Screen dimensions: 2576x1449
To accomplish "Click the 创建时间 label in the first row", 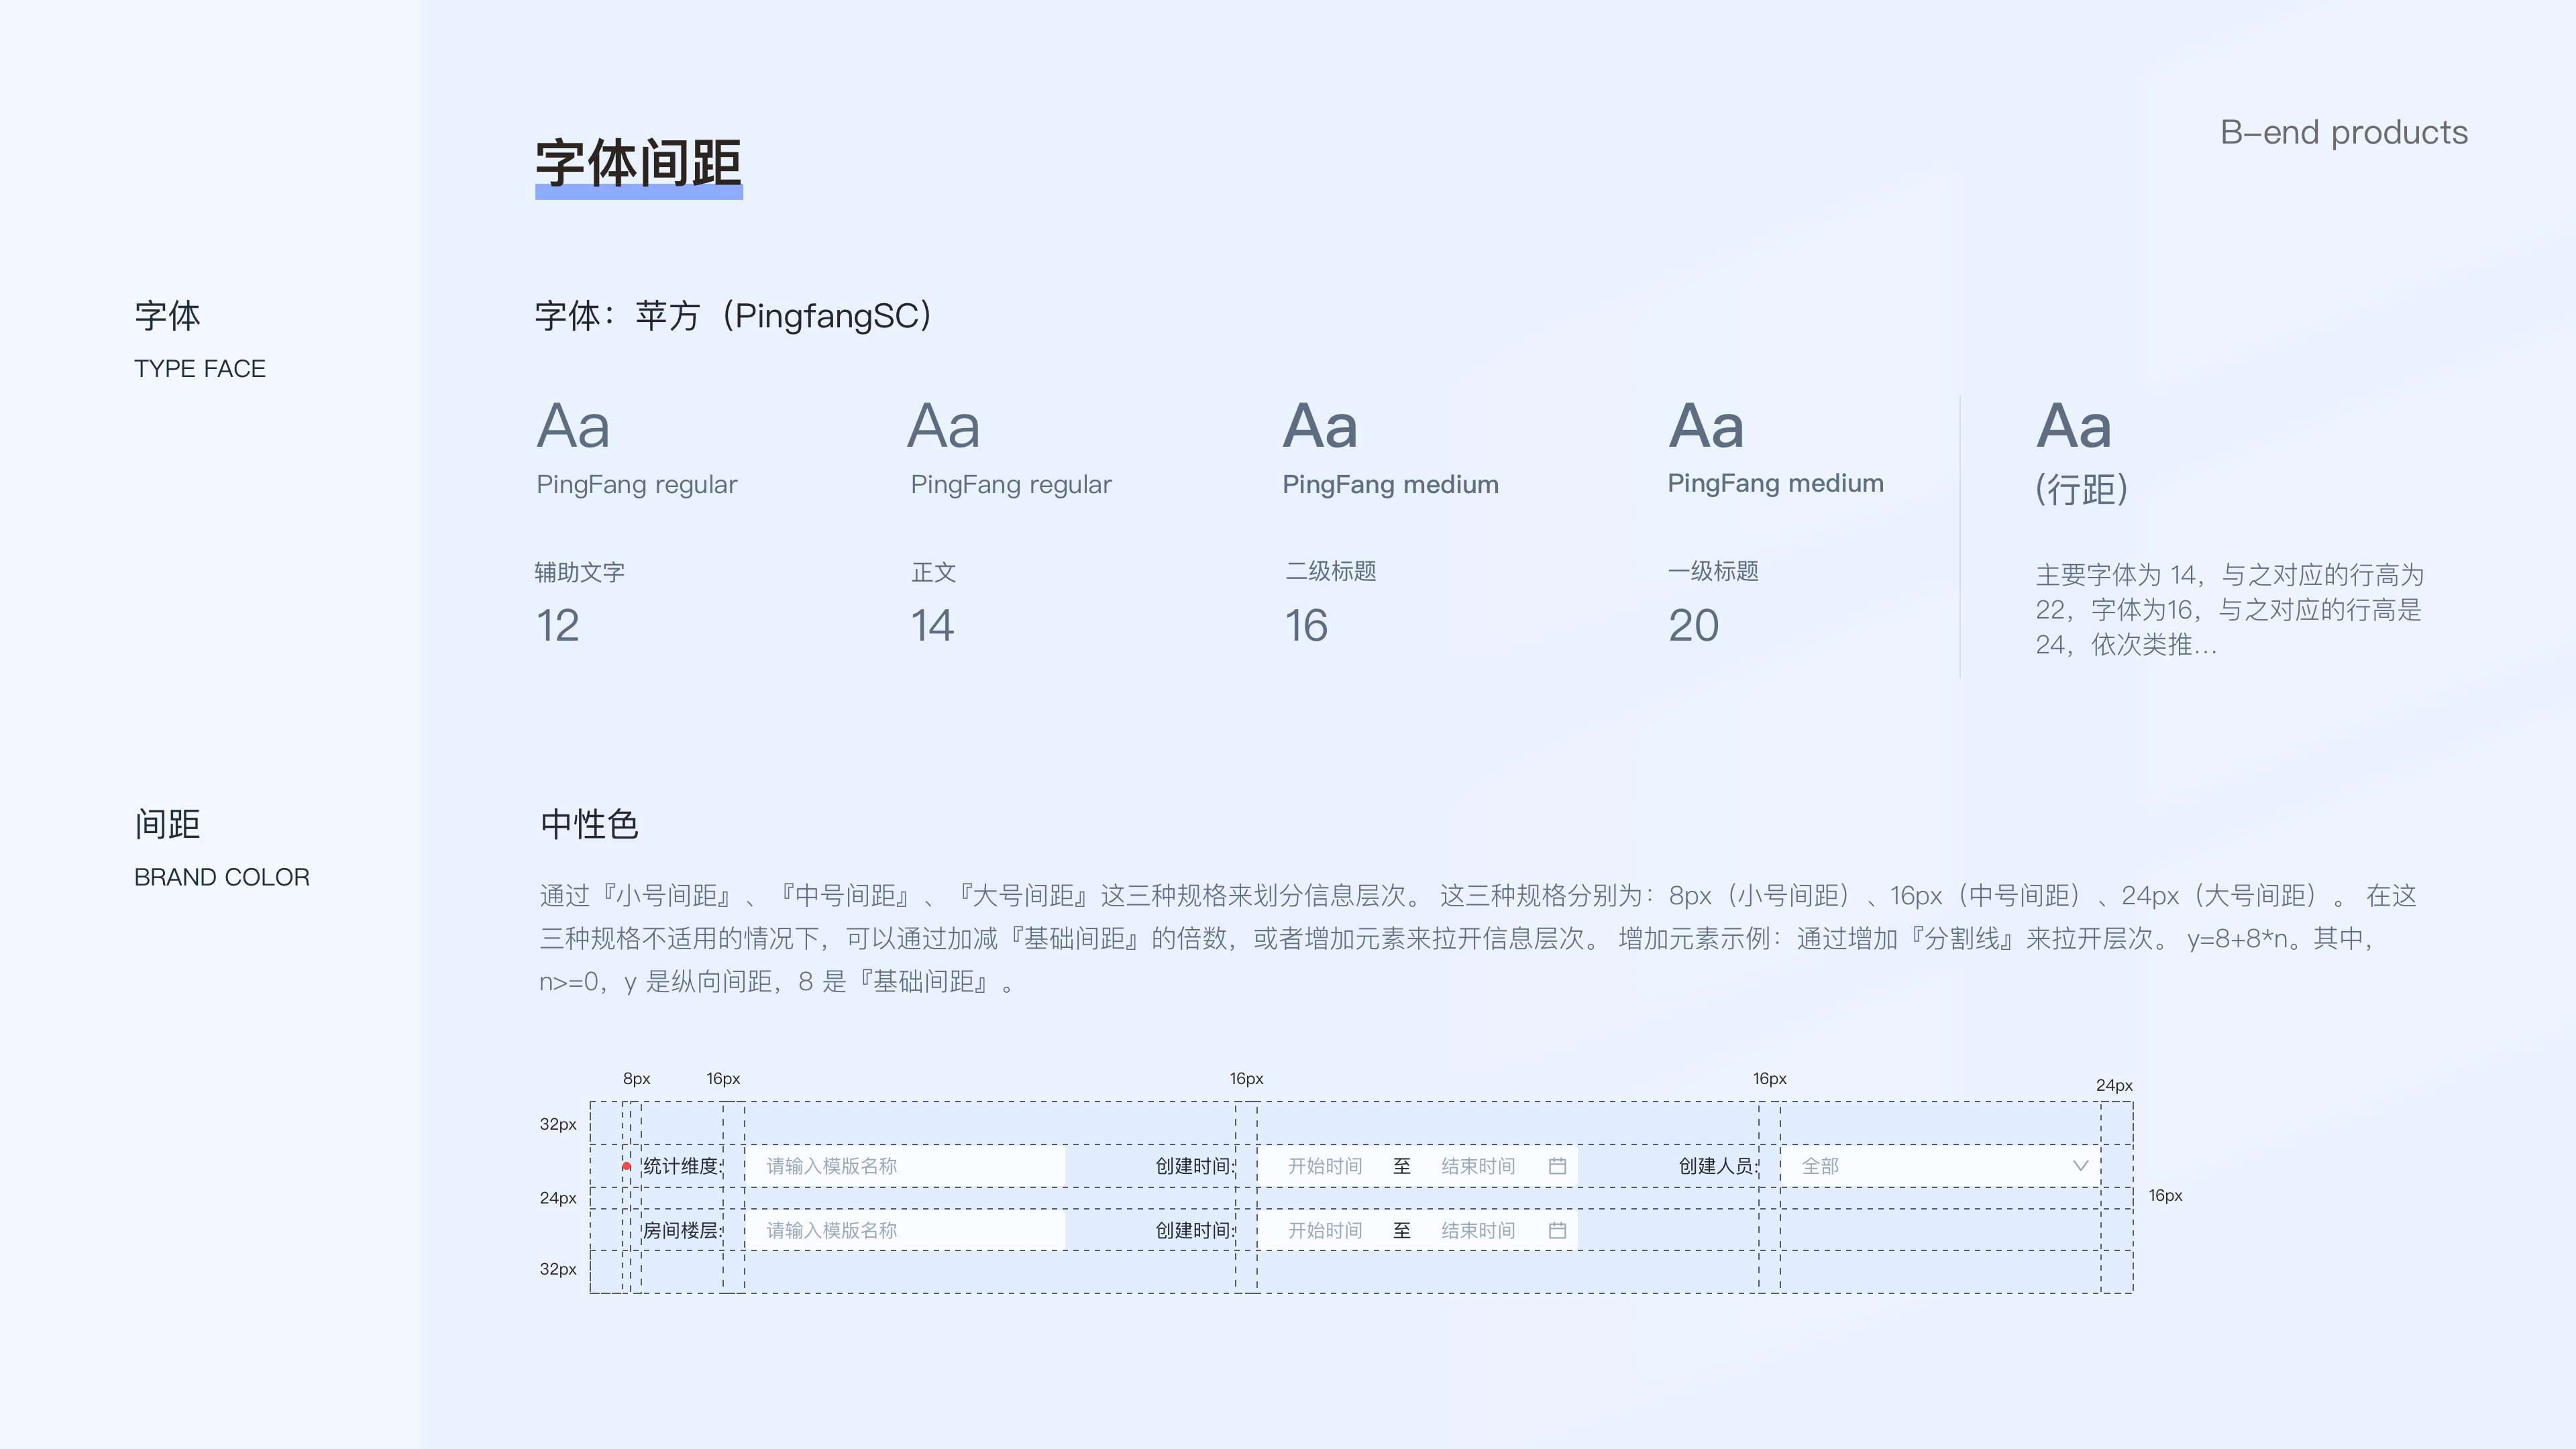I will tap(1195, 1166).
